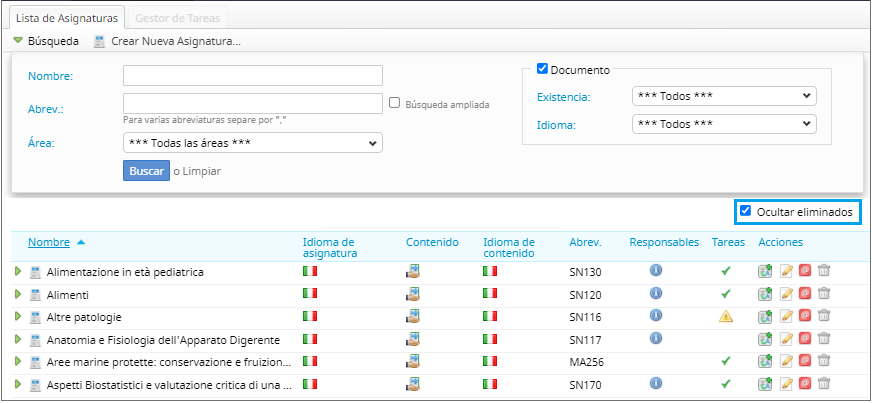Click the Contenido document icon for Alimenti
This screenshot has height=403, width=872.
point(412,293)
